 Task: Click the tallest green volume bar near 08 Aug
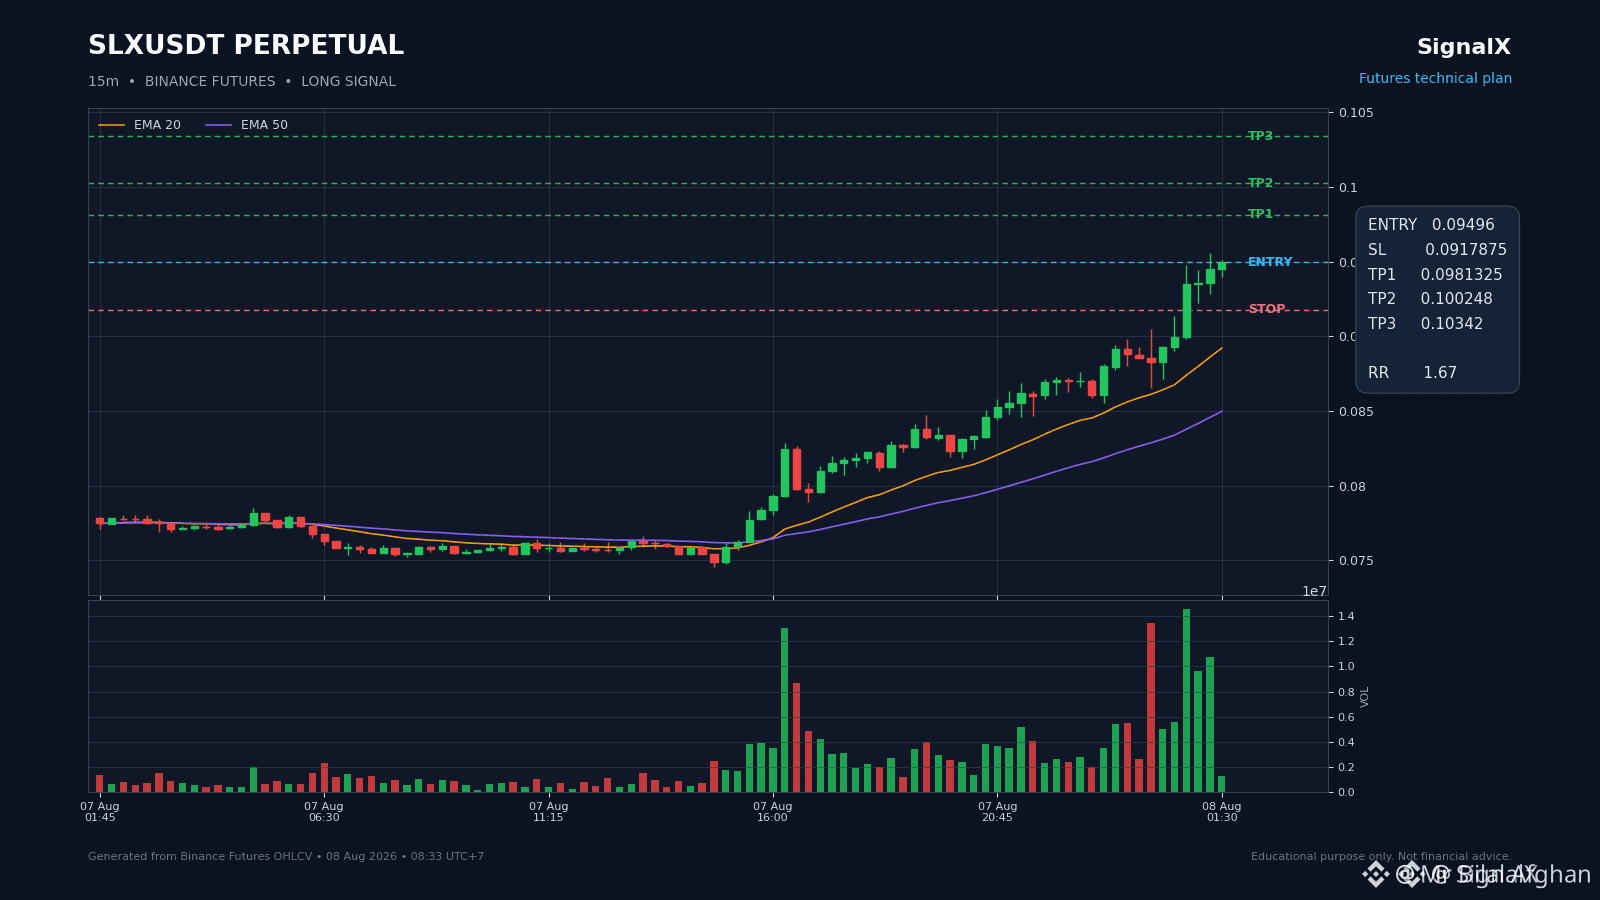click(x=1187, y=701)
